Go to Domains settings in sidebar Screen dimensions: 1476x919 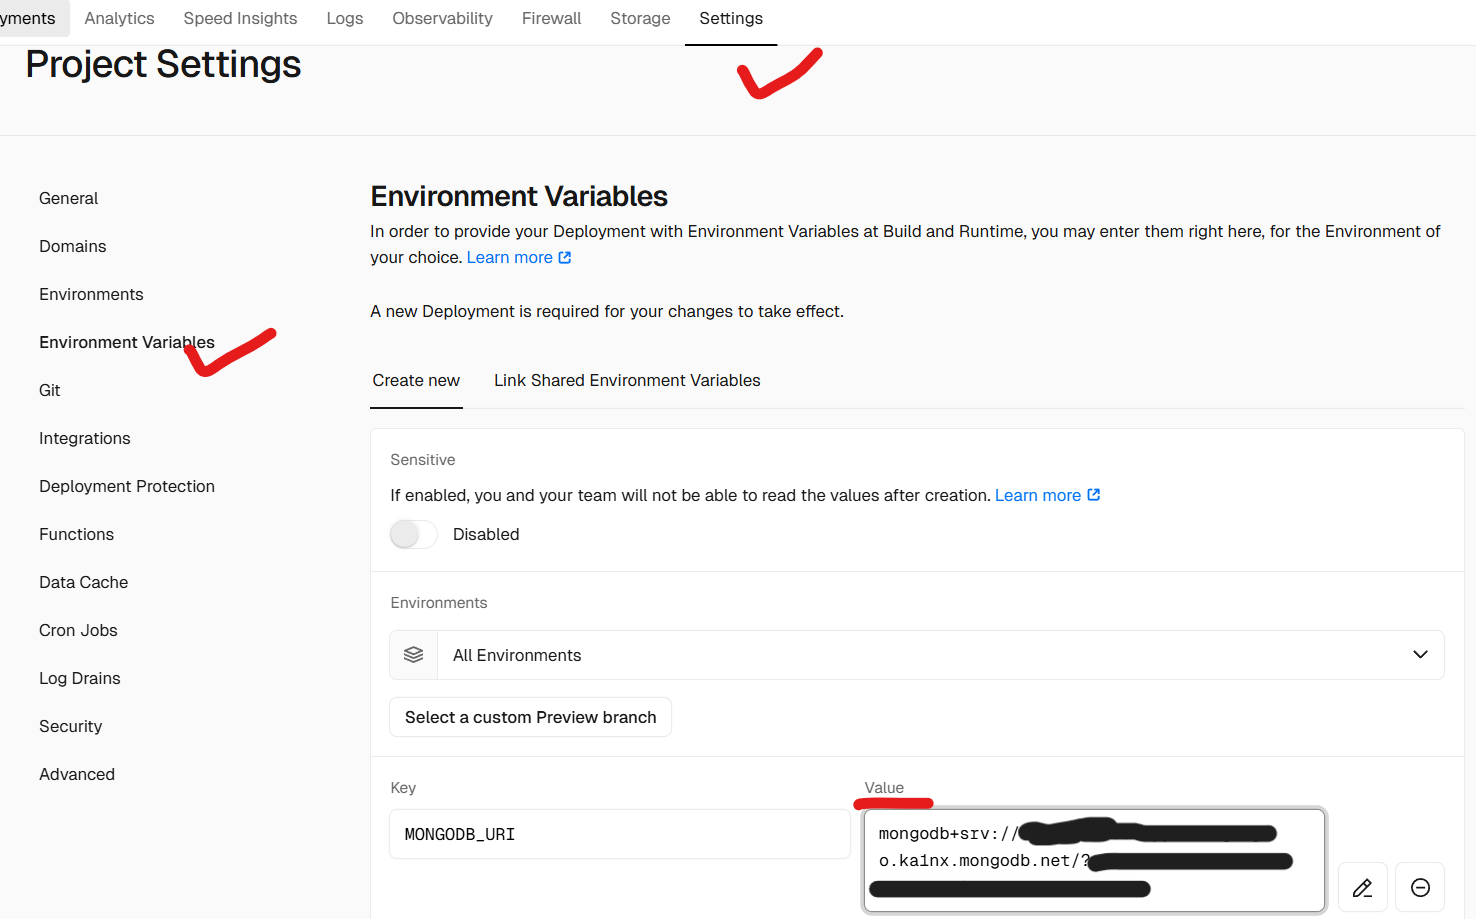tap(72, 246)
